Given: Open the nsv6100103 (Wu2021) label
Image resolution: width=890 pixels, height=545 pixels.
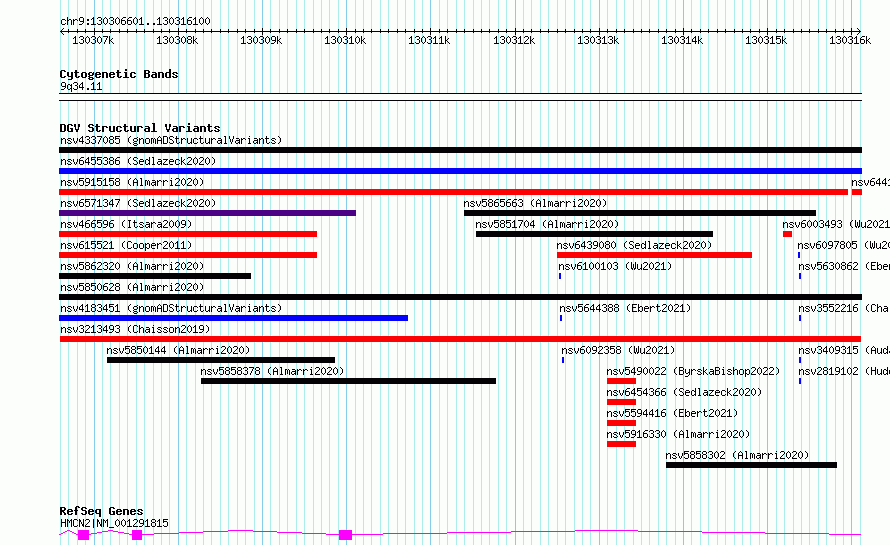Looking at the screenshot, I should pos(615,266).
